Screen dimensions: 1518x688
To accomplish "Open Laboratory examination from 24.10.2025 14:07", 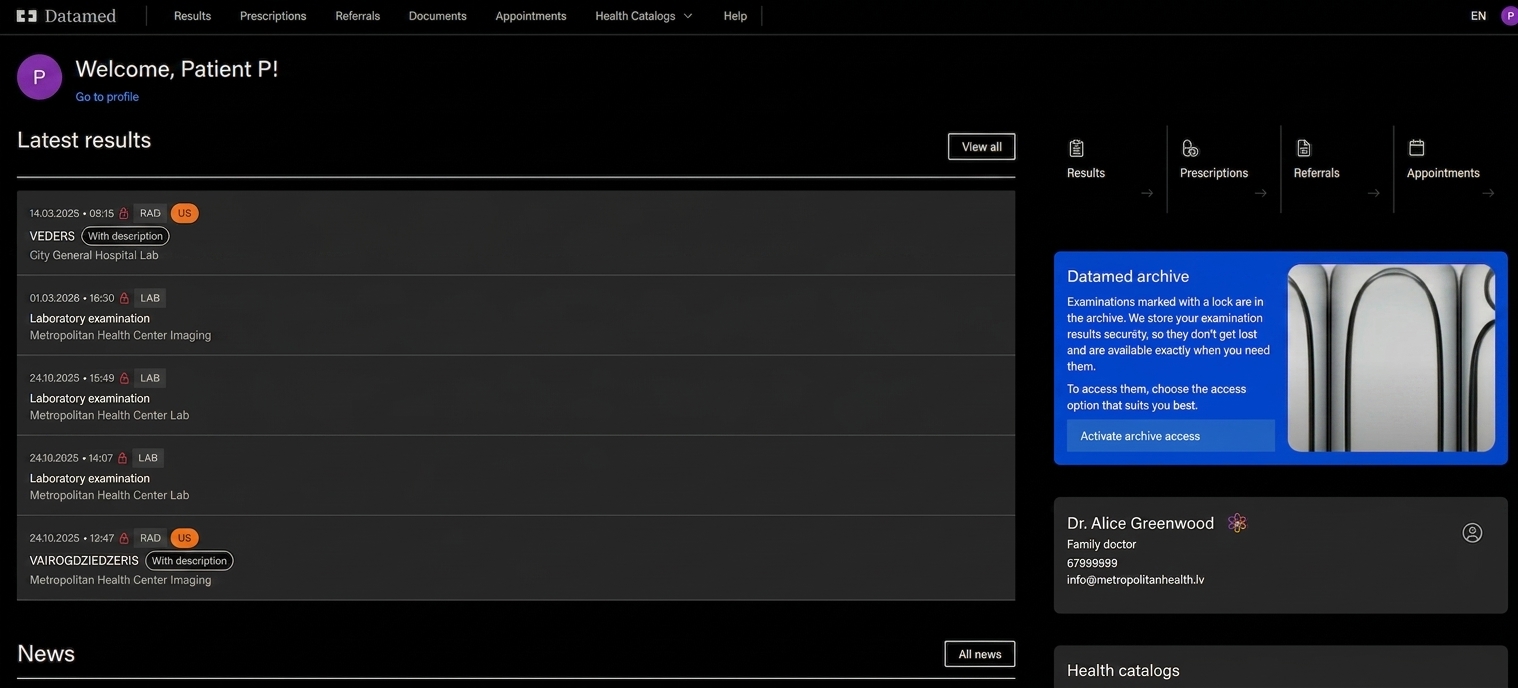I will pos(516,475).
